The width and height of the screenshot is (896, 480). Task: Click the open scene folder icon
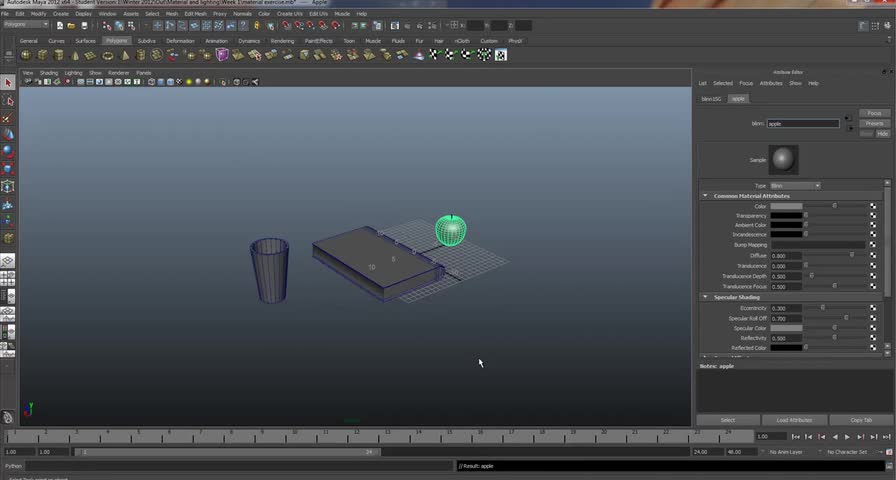click(73, 25)
